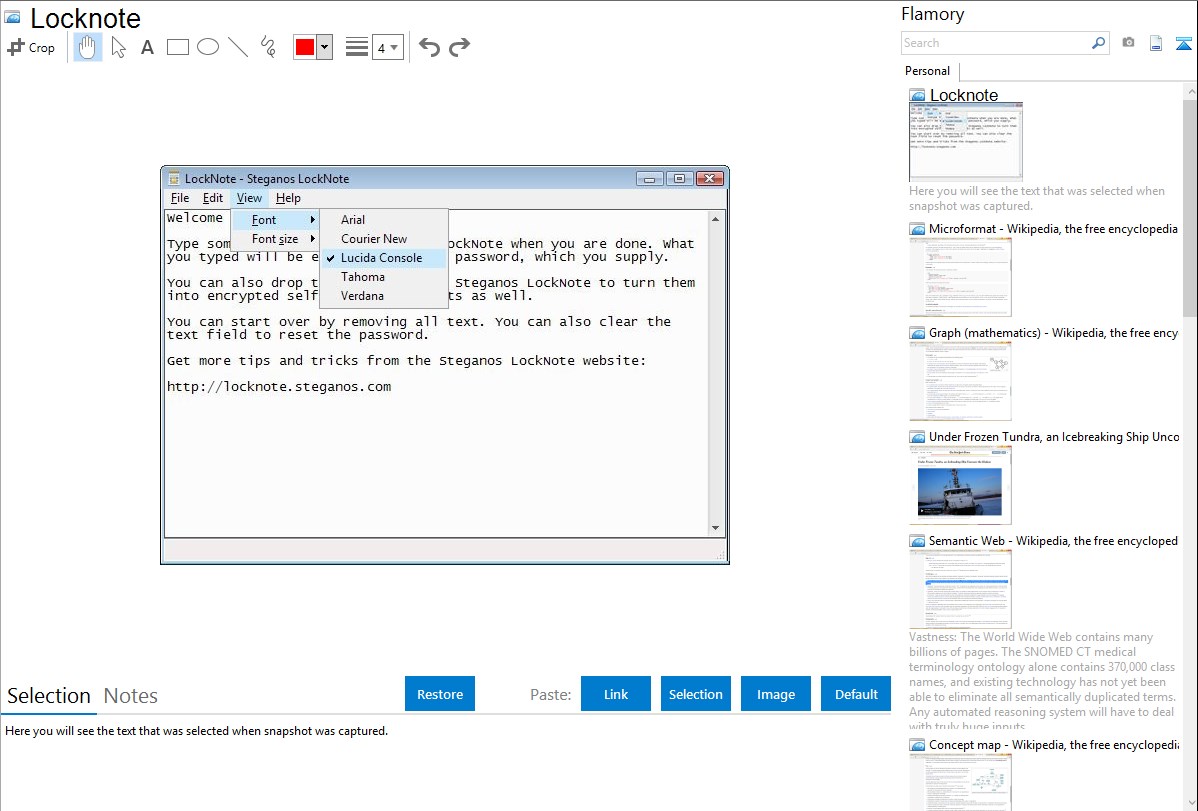Image resolution: width=1198 pixels, height=811 pixels.
Task: Open the Semantic Web snapshot thumbnail
Action: [960, 589]
